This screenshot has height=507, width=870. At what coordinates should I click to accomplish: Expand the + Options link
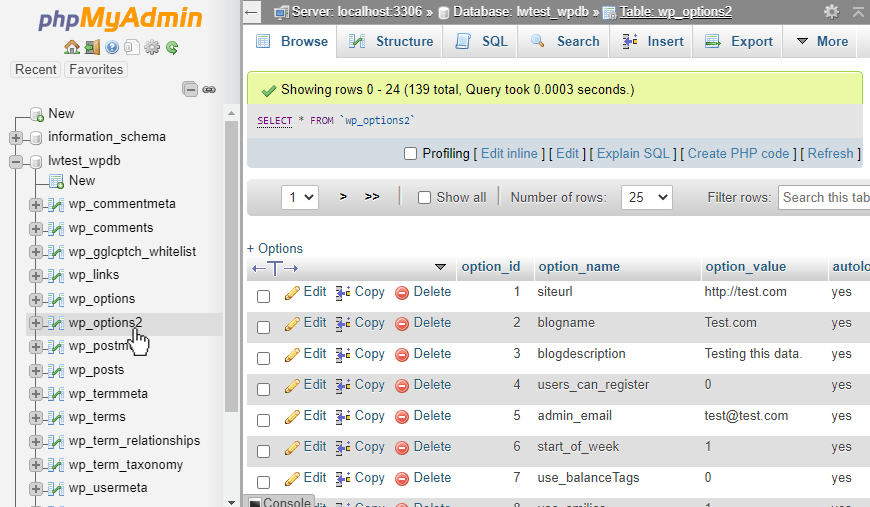pos(275,249)
